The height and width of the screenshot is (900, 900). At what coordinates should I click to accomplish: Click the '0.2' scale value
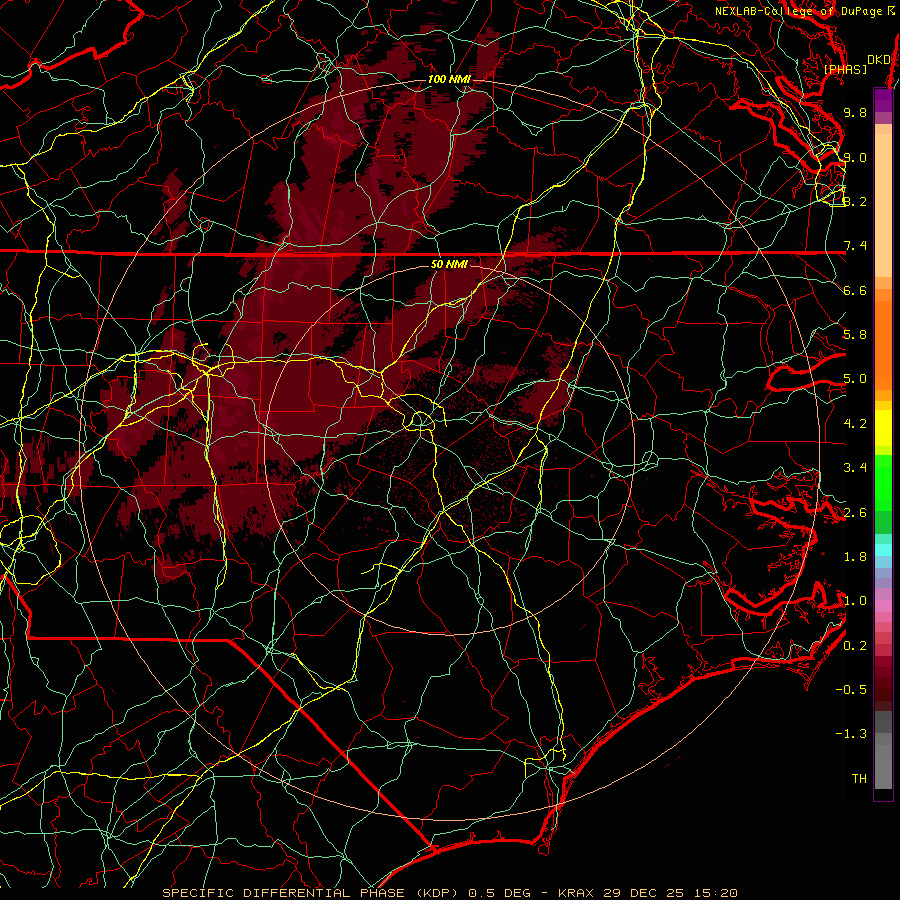pyautogui.click(x=855, y=646)
